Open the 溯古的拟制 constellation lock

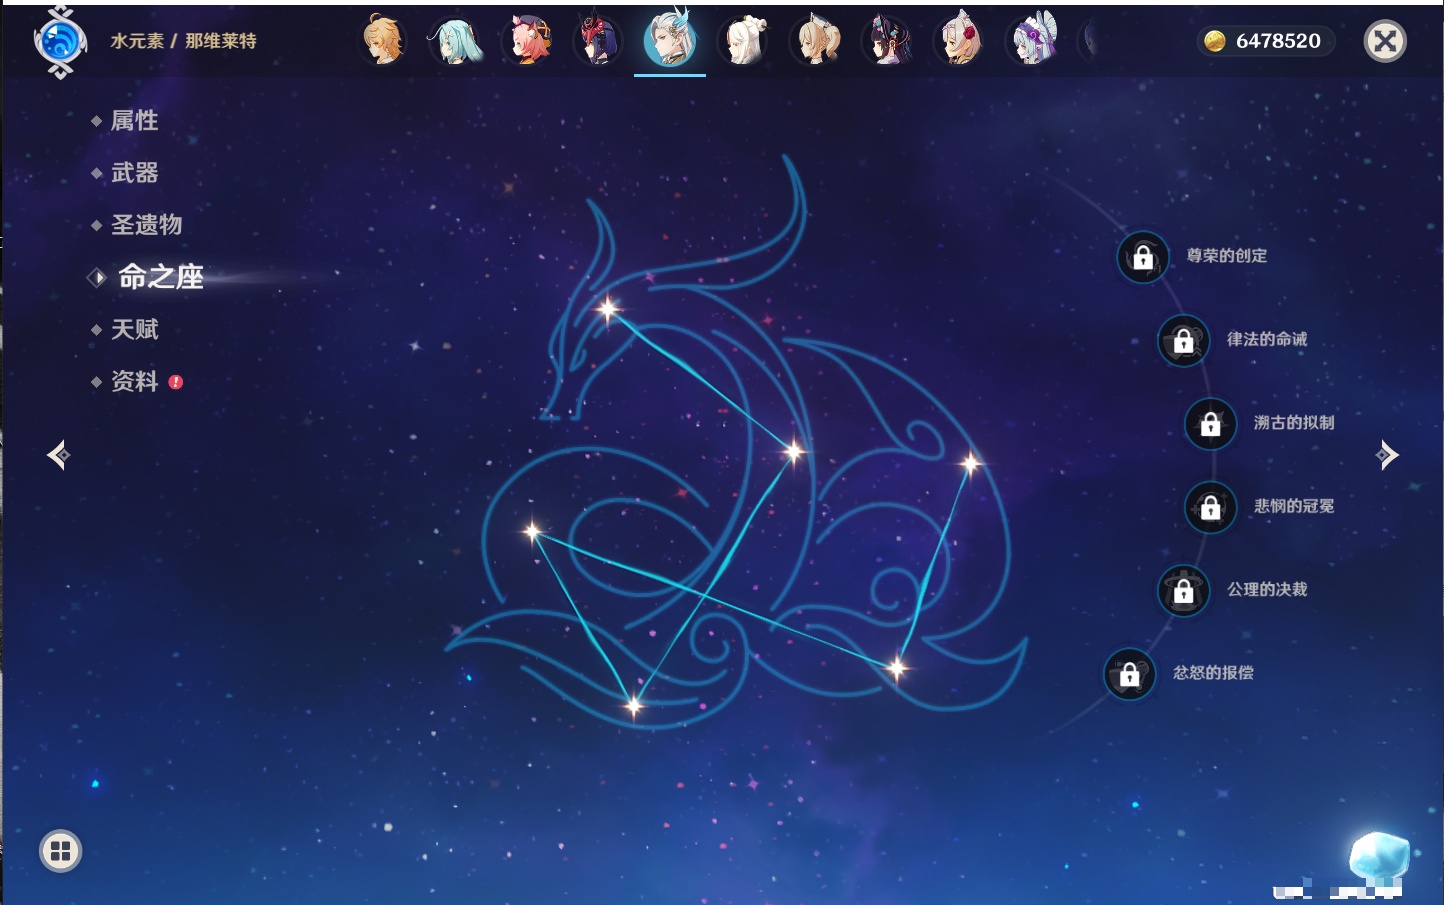(1210, 424)
